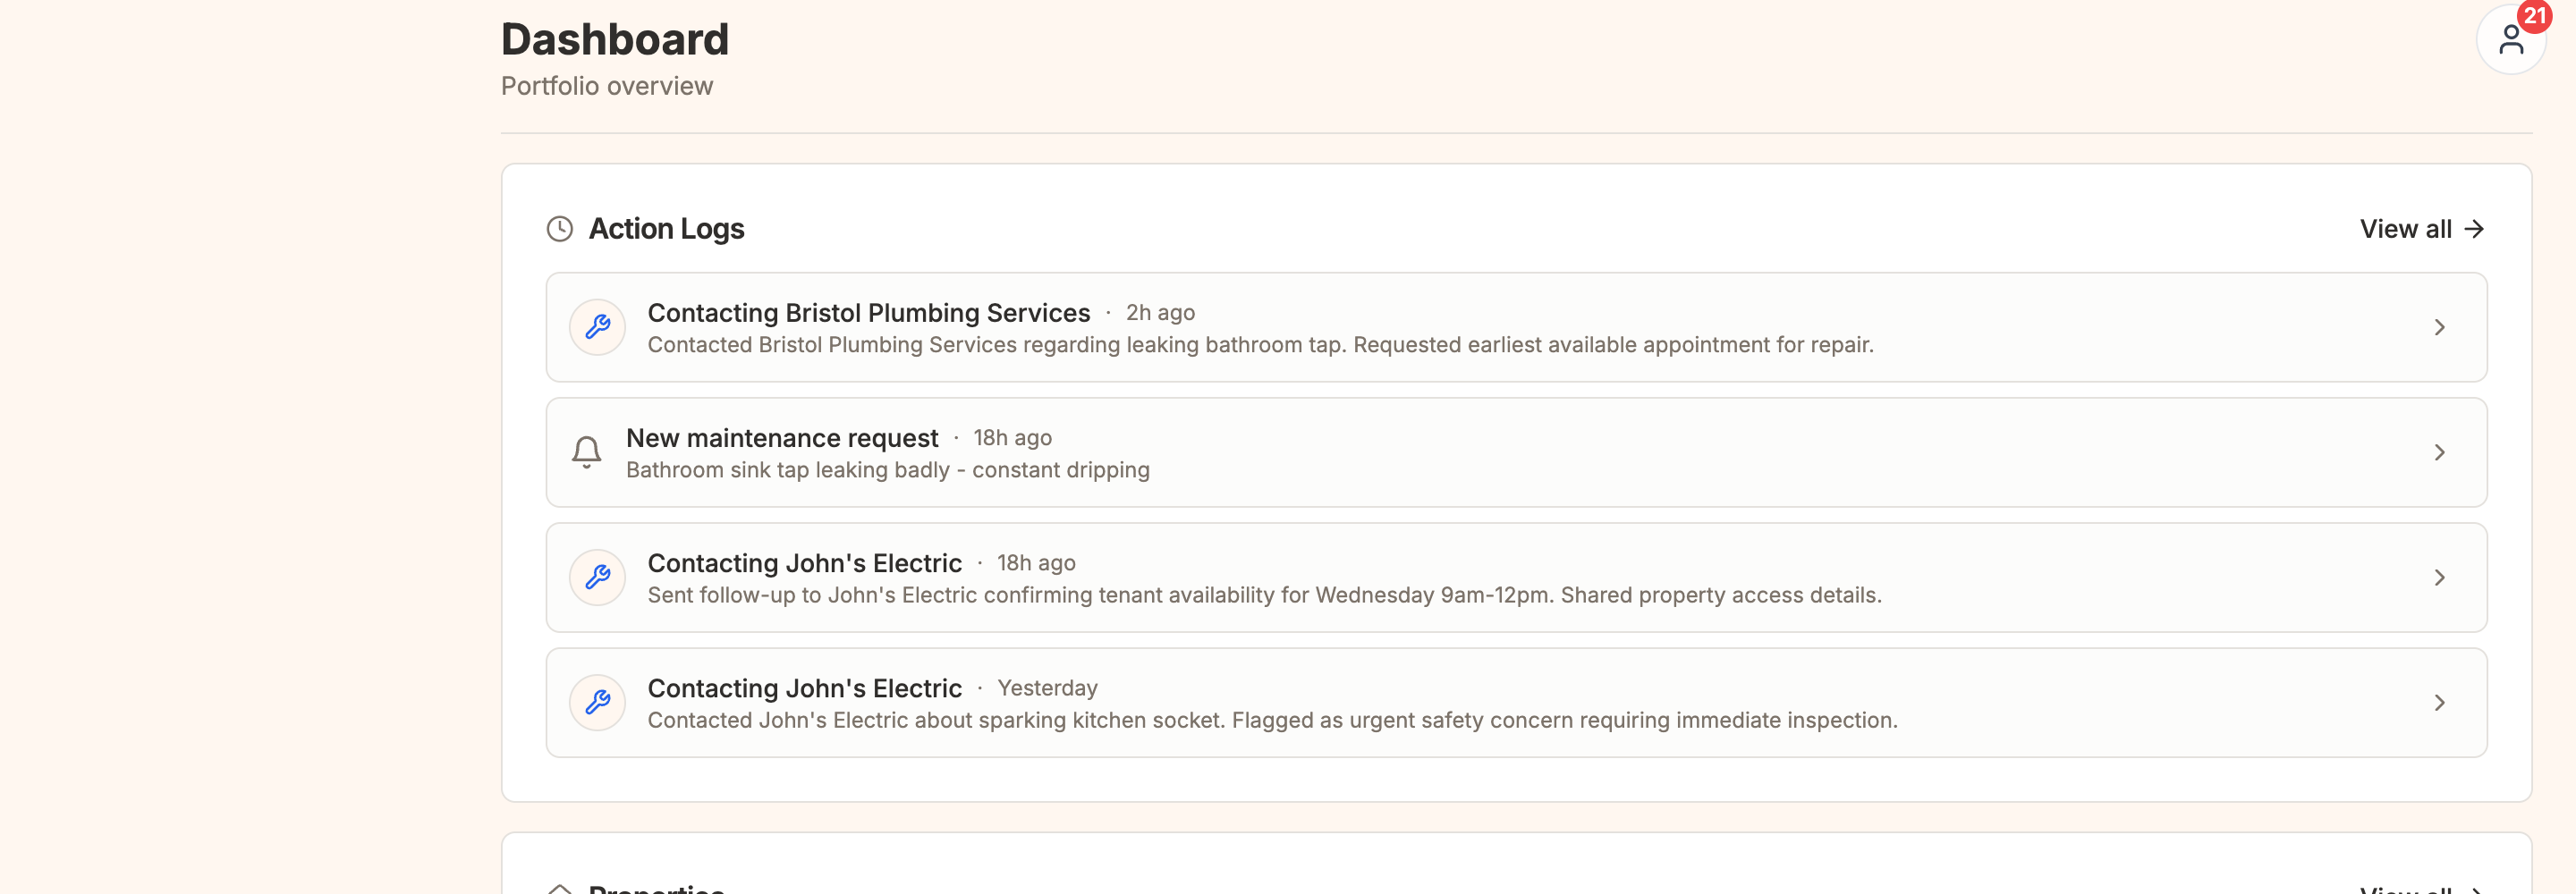This screenshot has width=2576, height=894.
Task: Click the arrow icon next to View all
Action: coord(2474,228)
